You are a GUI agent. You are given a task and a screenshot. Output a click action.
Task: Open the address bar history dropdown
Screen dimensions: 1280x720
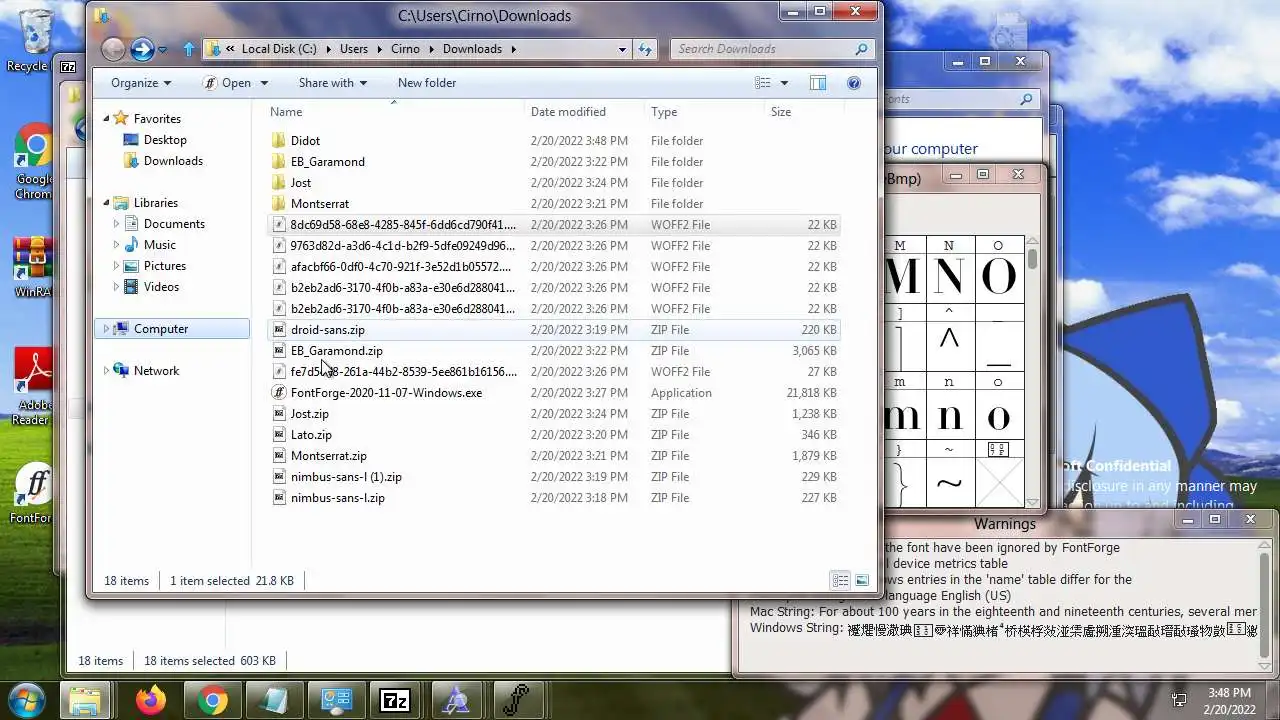[x=622, y=49]
